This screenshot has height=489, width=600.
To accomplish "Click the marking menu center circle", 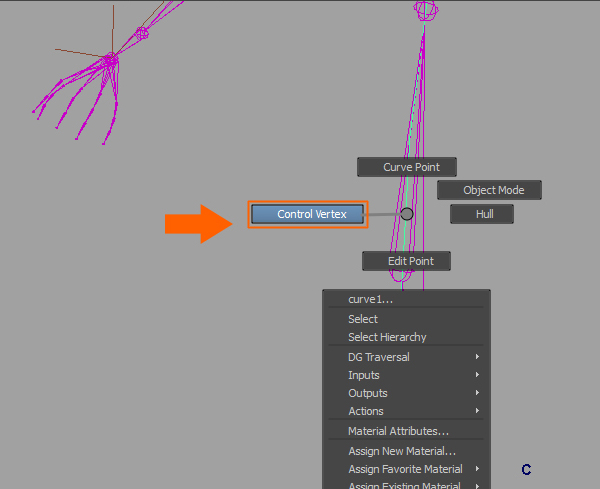I will 407,214.
